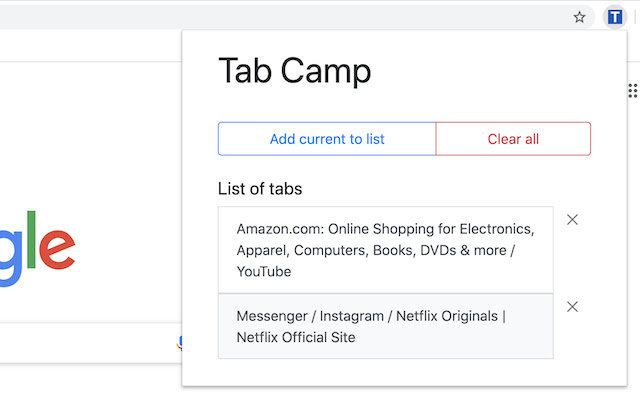Remove the Amazon / YouTube tab group
640x400 pixels.
[x=572, y=220]
